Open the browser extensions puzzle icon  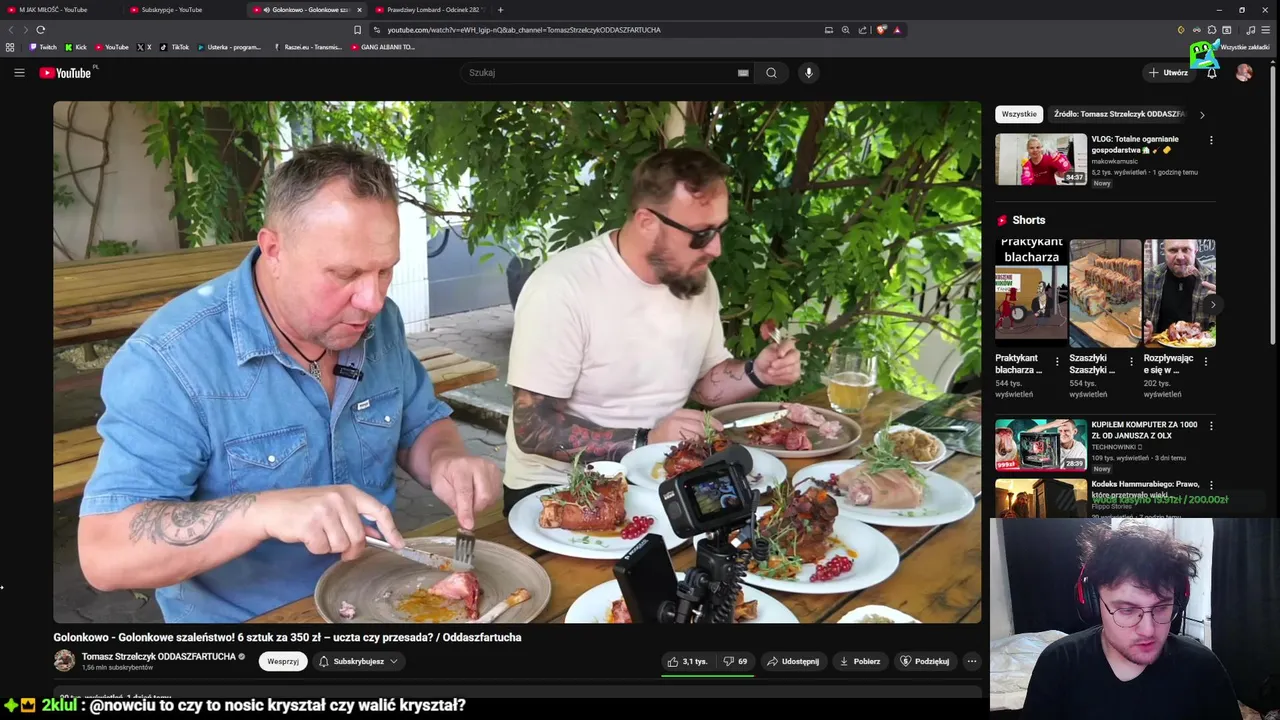1212,30
